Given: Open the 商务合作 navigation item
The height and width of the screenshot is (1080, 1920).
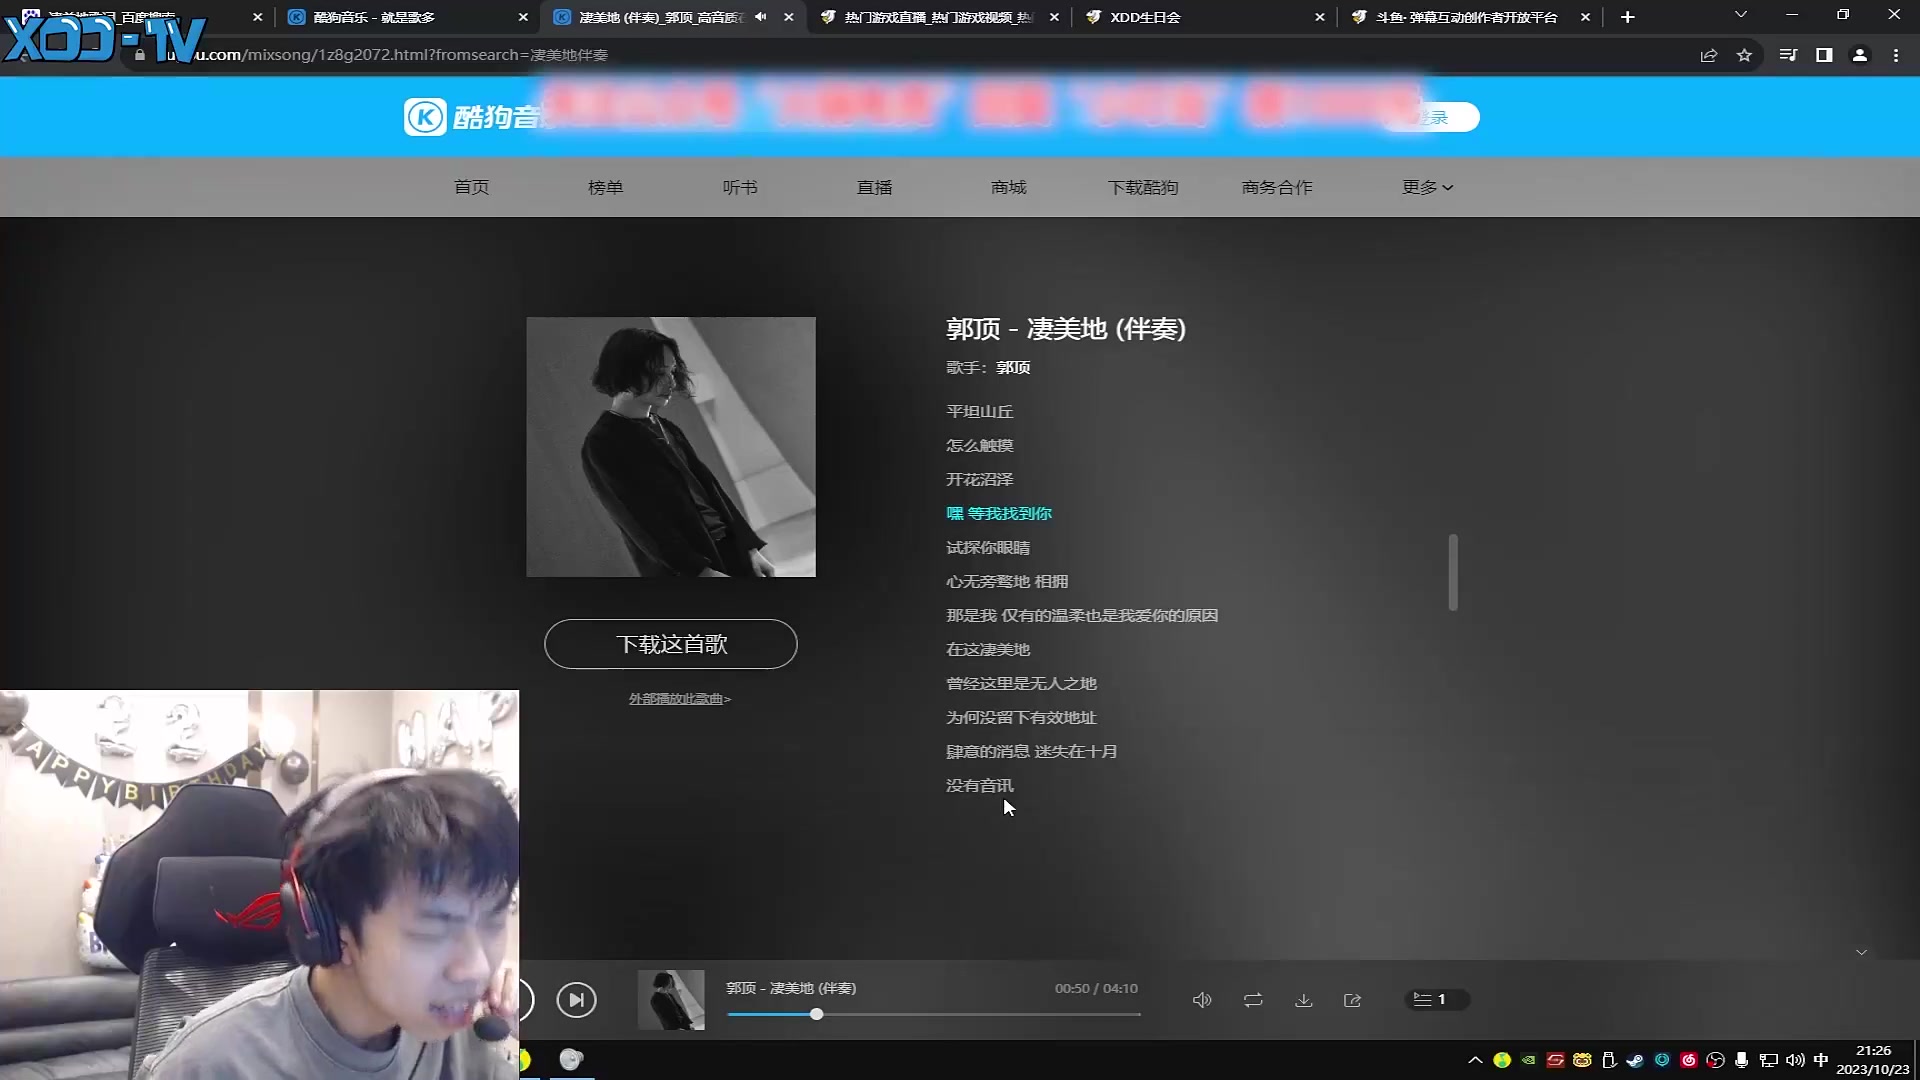Looking at the screenshot, I should pyautogui.click(x=1277, y=187).
